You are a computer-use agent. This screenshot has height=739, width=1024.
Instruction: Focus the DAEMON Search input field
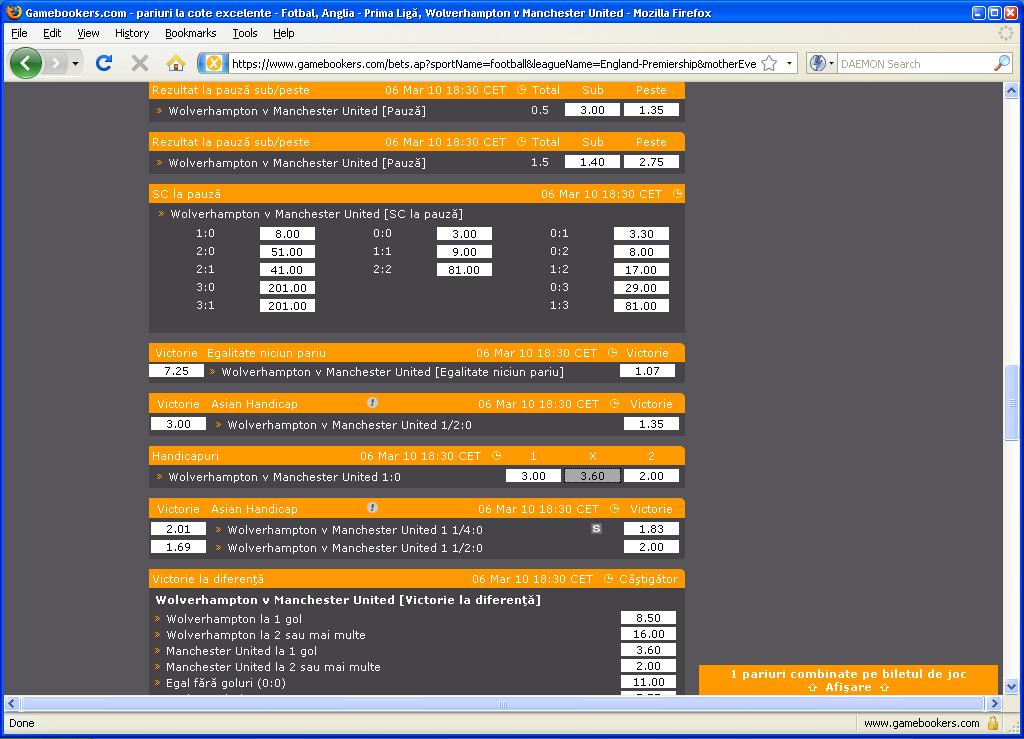tap(914, 63)
